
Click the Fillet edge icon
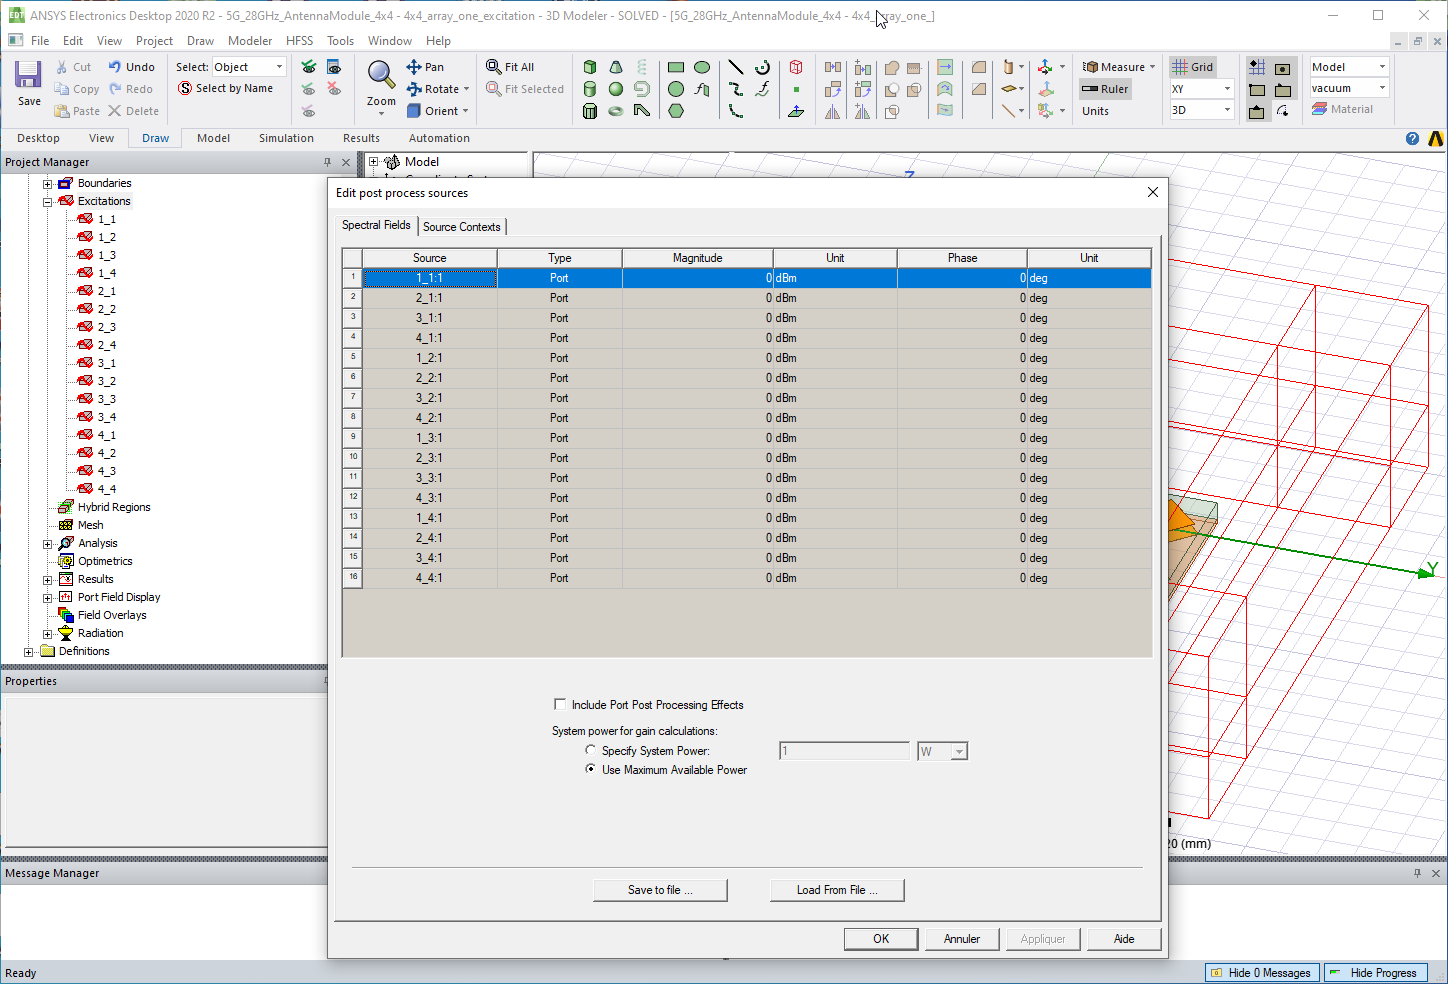979,67
